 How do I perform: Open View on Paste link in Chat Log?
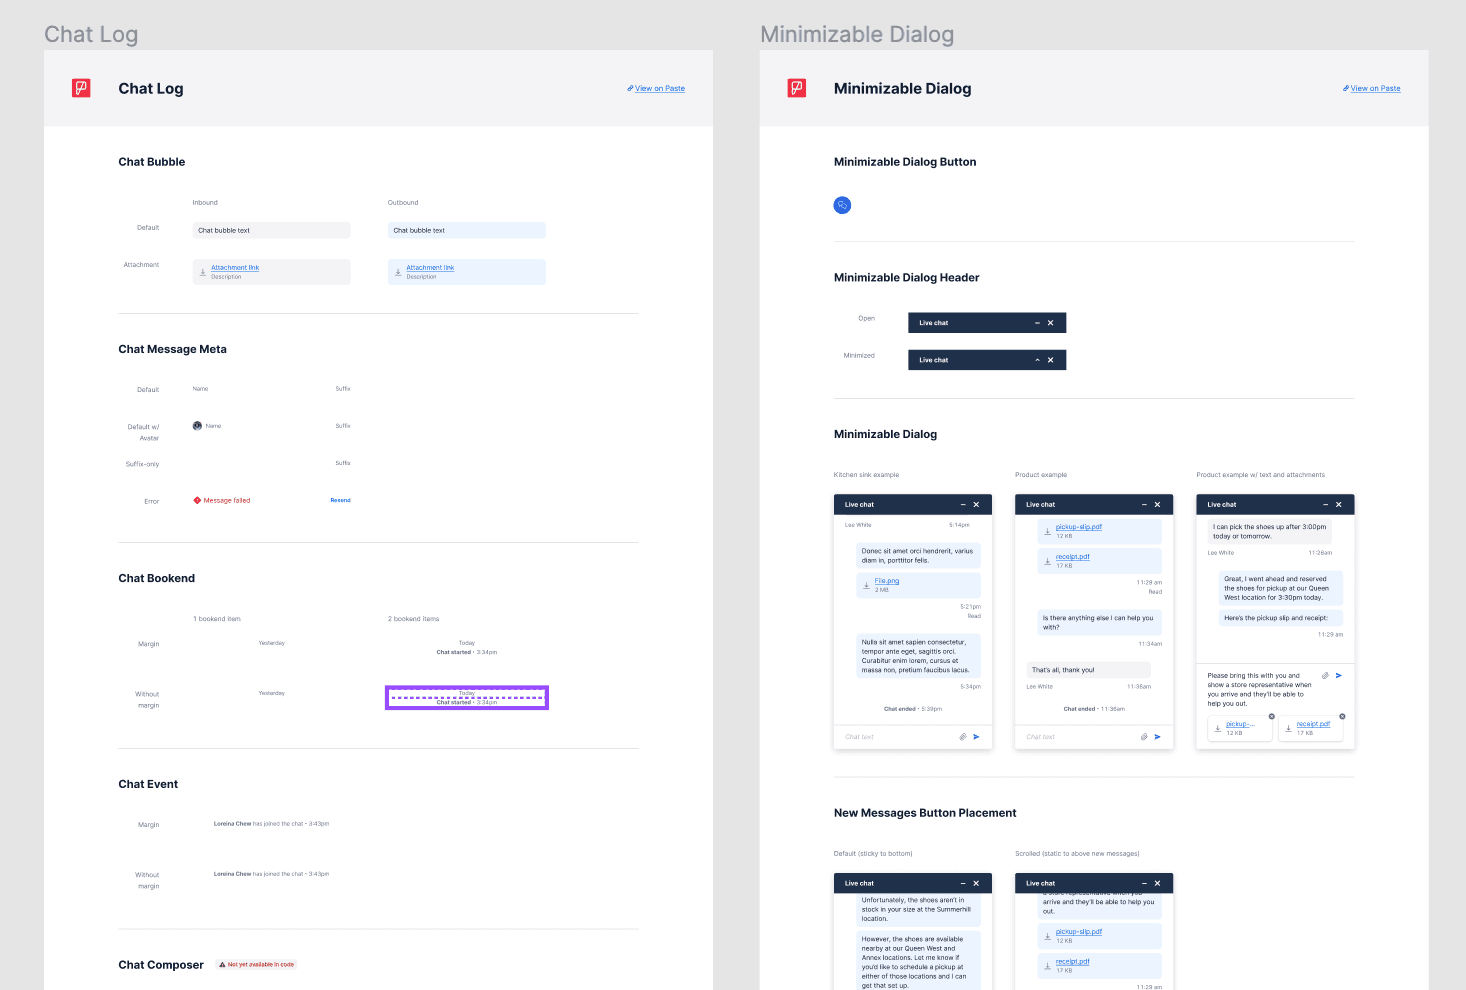tap(659, 89)
